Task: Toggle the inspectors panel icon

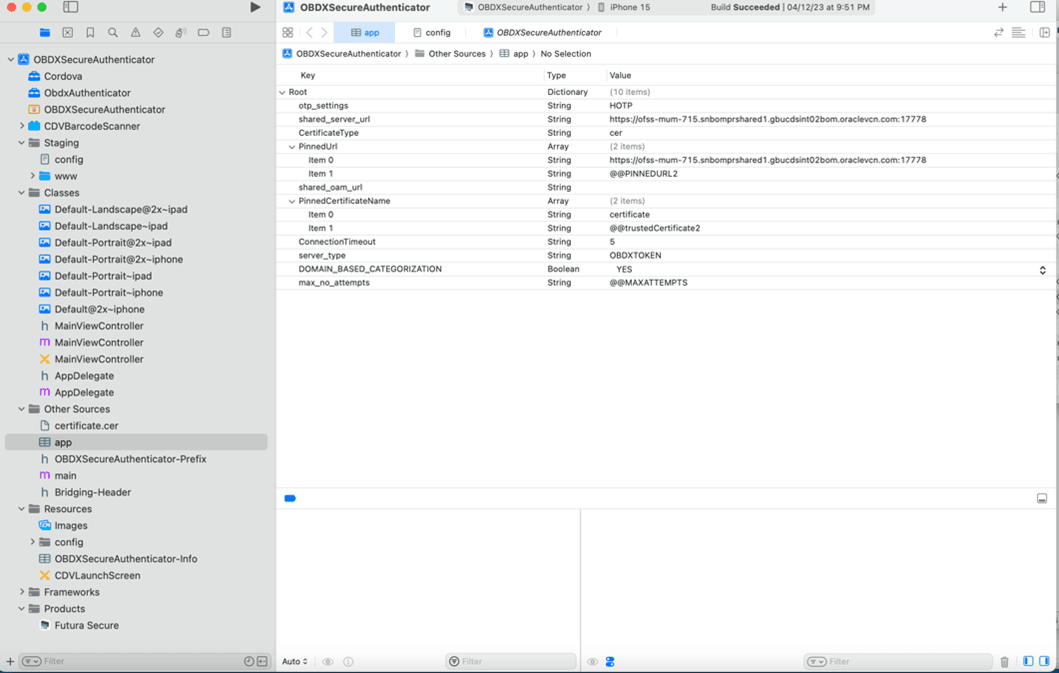Action: (x=1037, y=7)
